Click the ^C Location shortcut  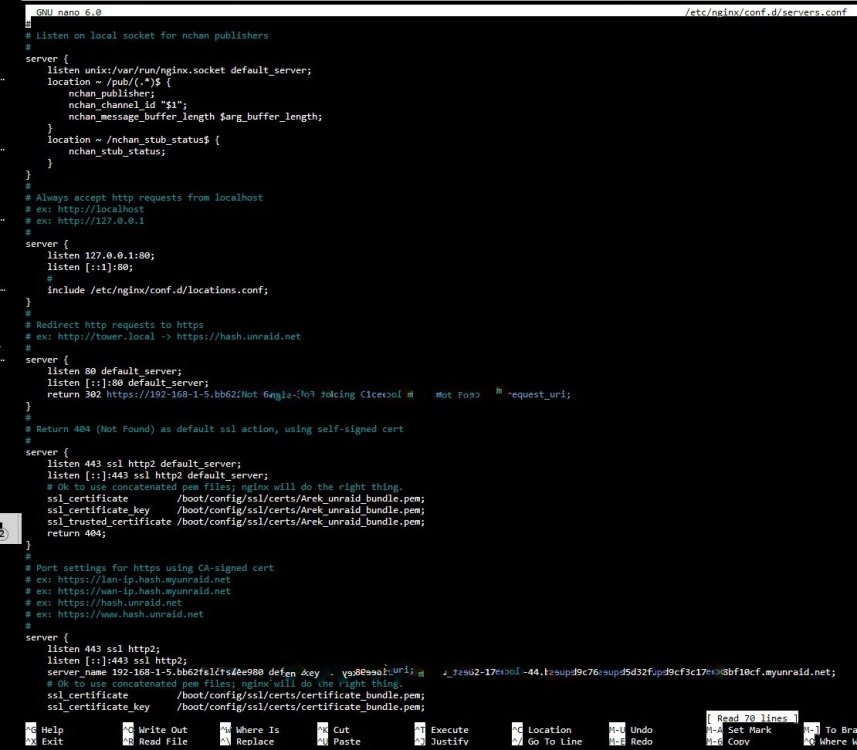coord(542,730)
